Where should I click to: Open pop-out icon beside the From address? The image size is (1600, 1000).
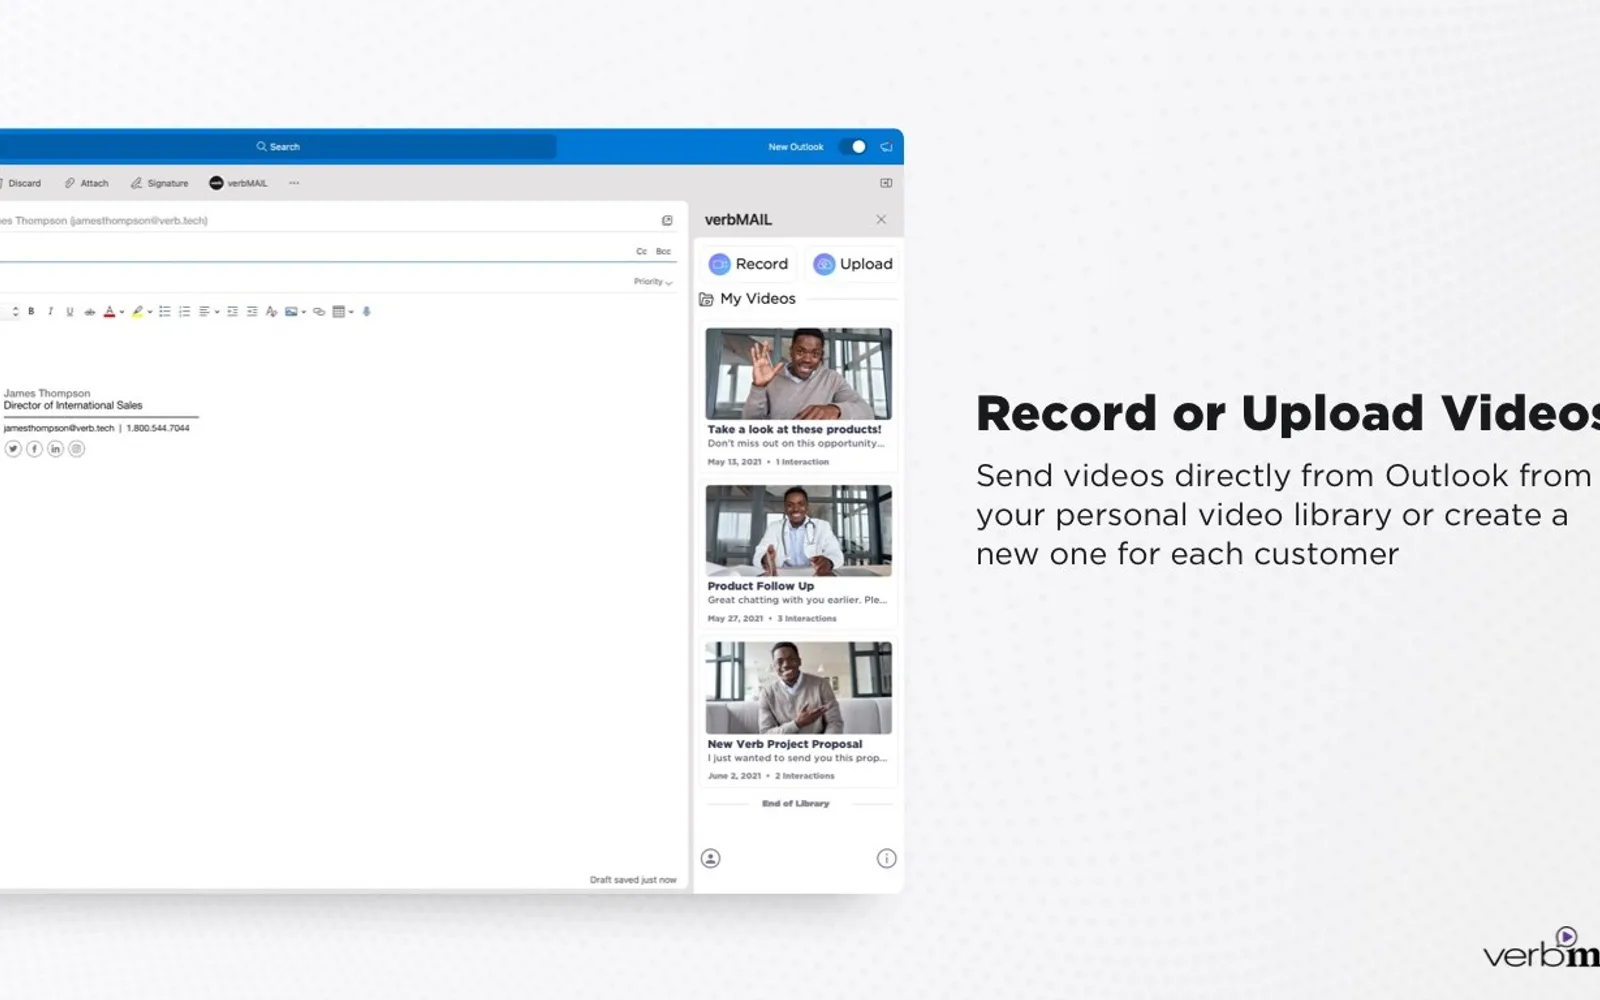point(667,221)
